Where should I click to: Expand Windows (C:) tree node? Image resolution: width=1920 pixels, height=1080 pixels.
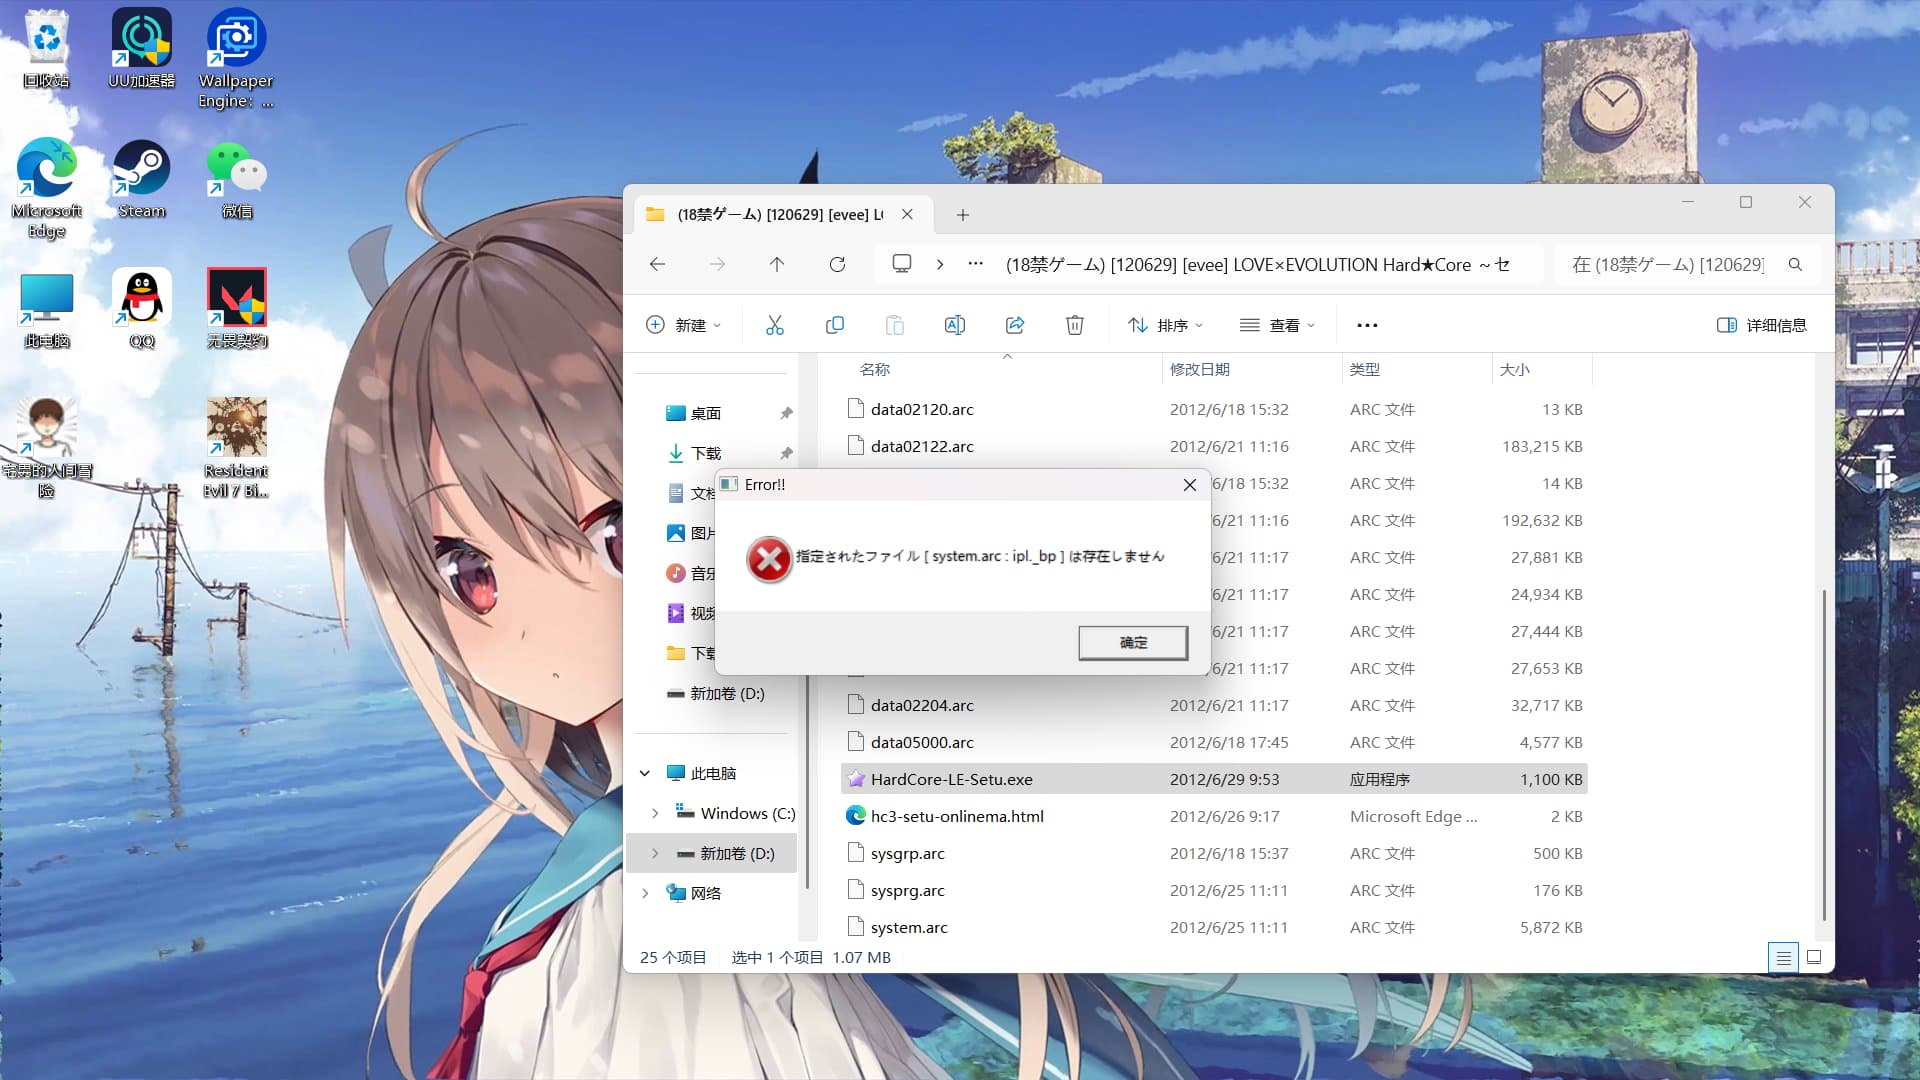655,813
